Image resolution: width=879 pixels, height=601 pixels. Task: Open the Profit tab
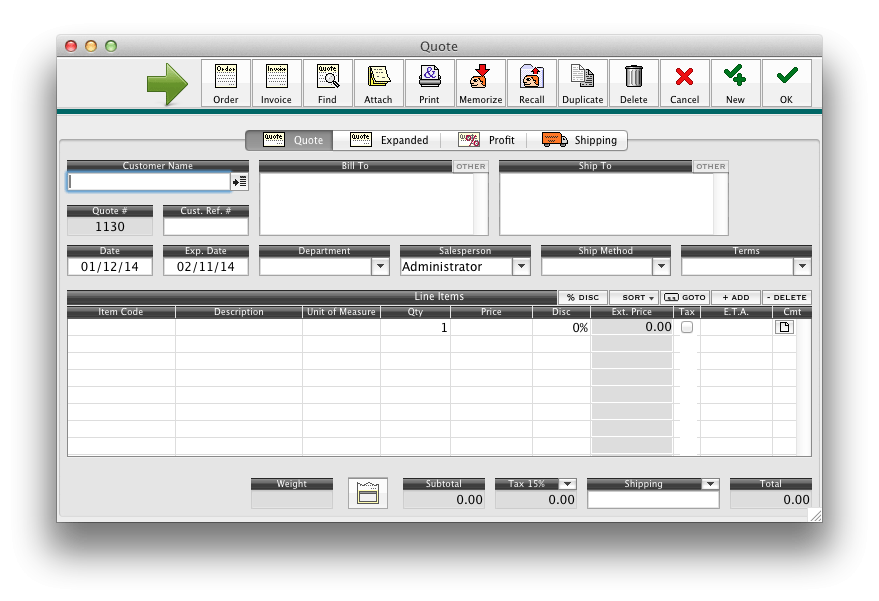pyautogui.click(x=485, y=140)
